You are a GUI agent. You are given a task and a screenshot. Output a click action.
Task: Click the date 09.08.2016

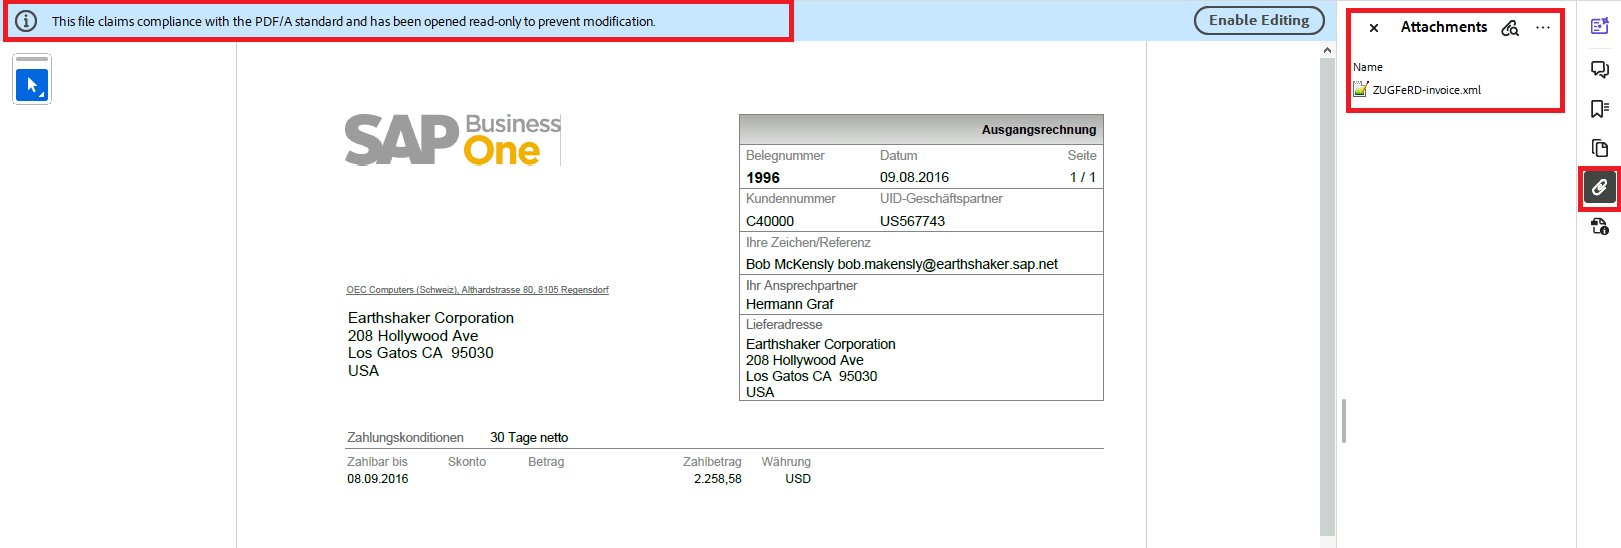tap(914, 178)
